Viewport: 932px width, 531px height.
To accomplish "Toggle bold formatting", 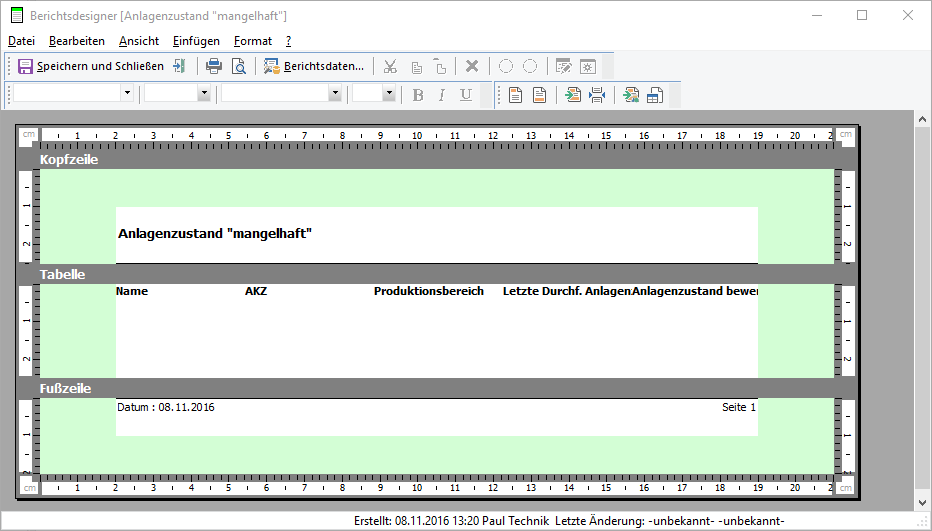I will tap(418, 95).
